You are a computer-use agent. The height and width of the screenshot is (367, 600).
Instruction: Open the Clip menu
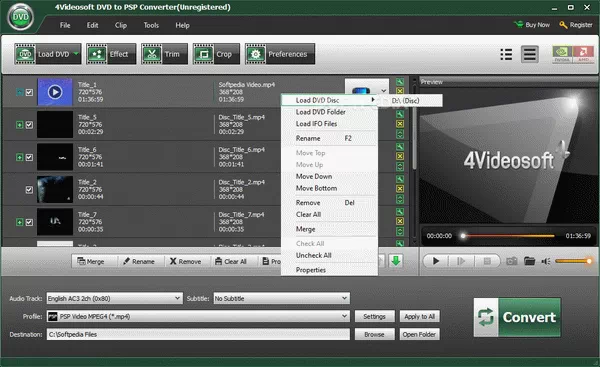click(121, 25)
